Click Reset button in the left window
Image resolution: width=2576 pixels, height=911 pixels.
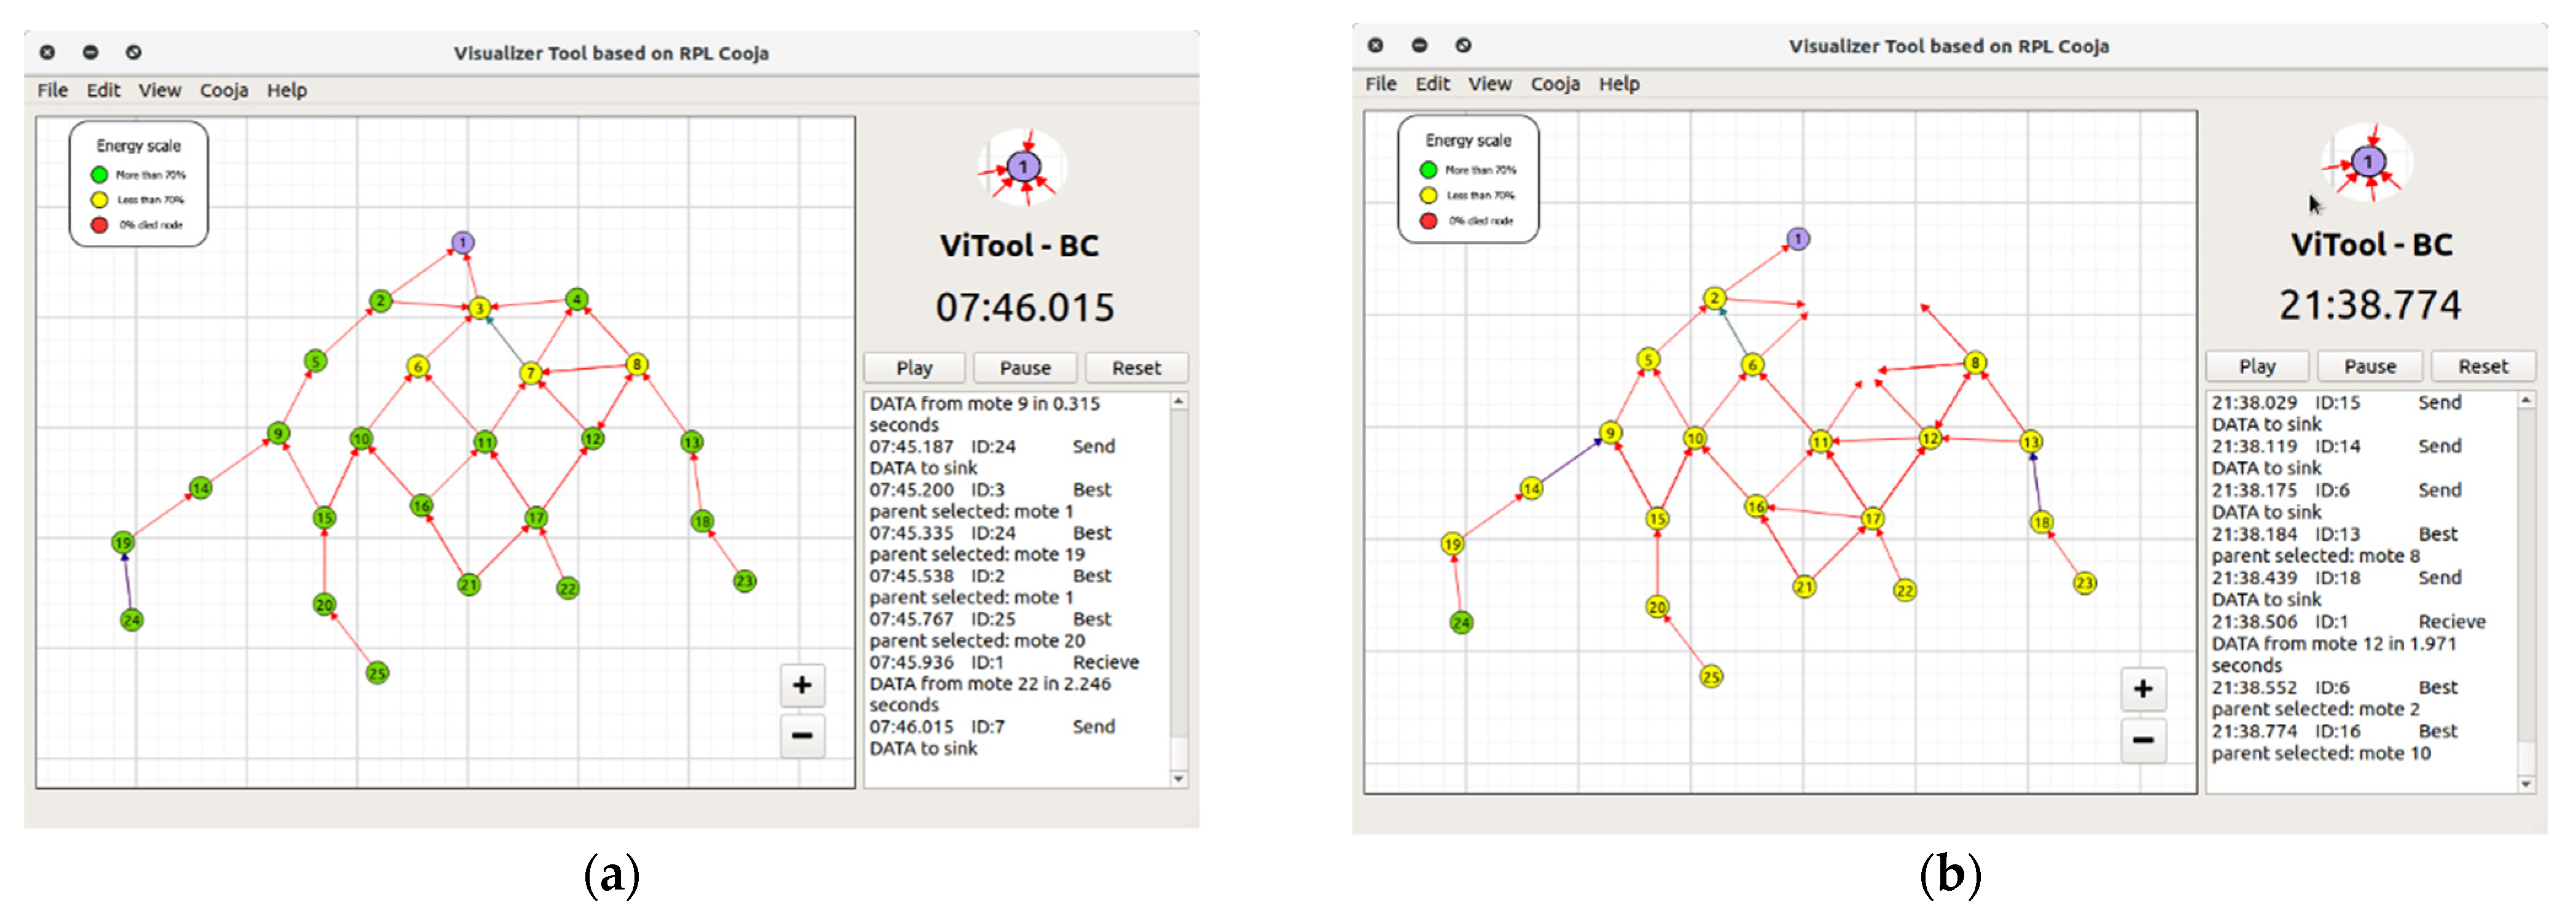[x=1136, y=368]
